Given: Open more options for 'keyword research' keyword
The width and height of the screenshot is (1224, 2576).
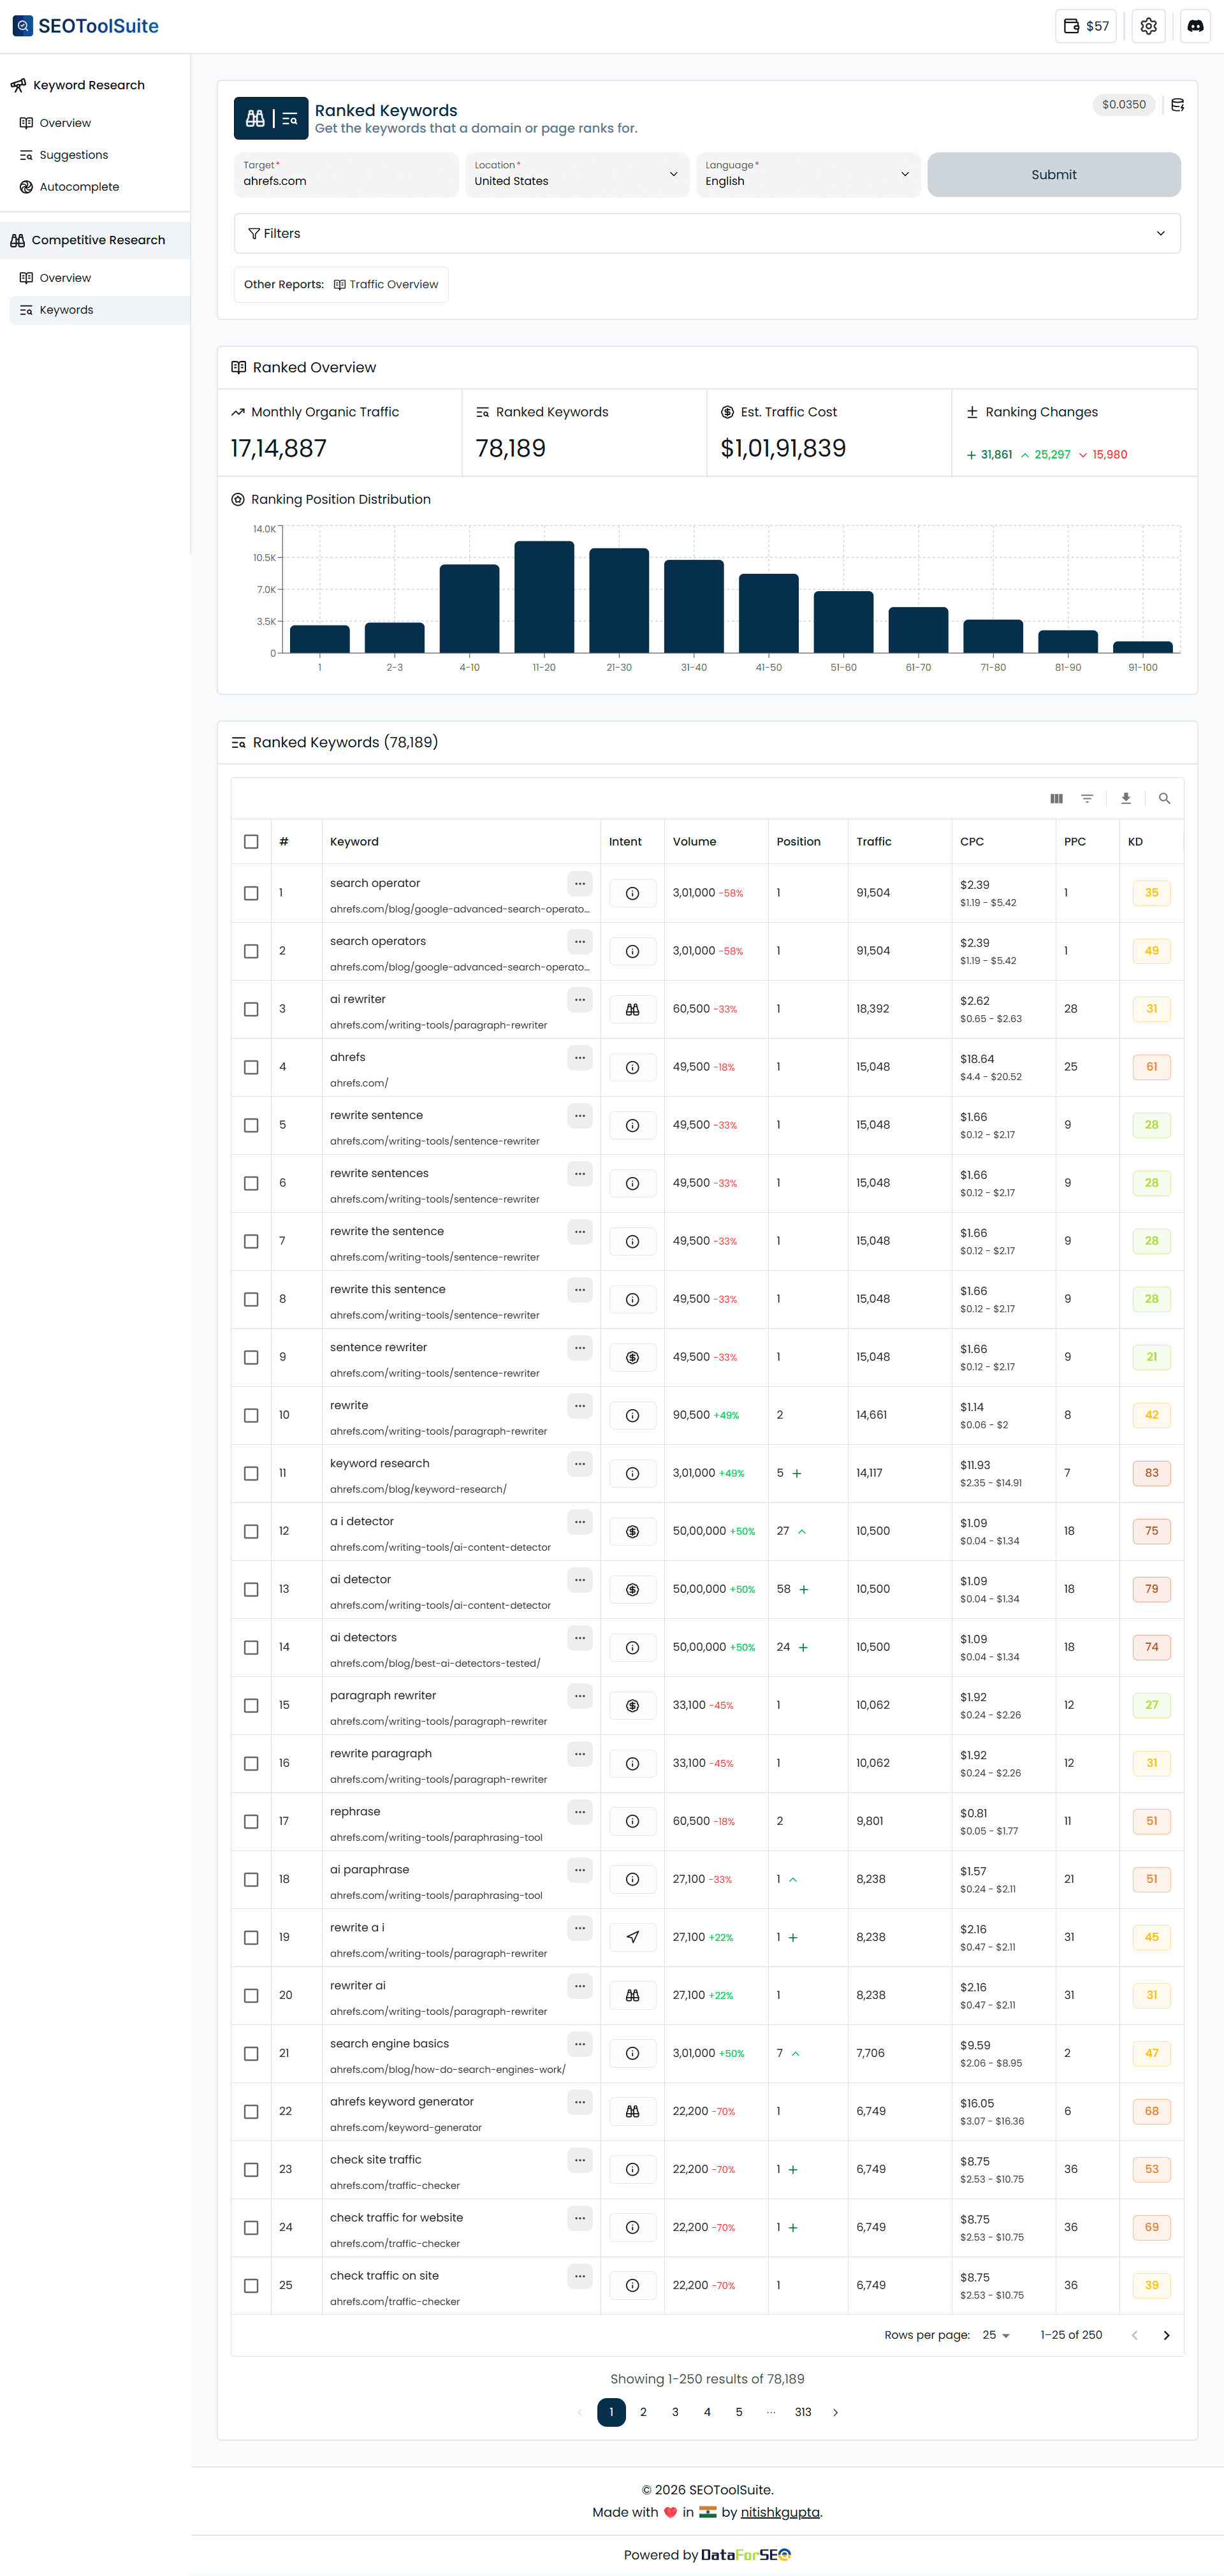Looking at the screenshot, I should (x=580, y=1463).
